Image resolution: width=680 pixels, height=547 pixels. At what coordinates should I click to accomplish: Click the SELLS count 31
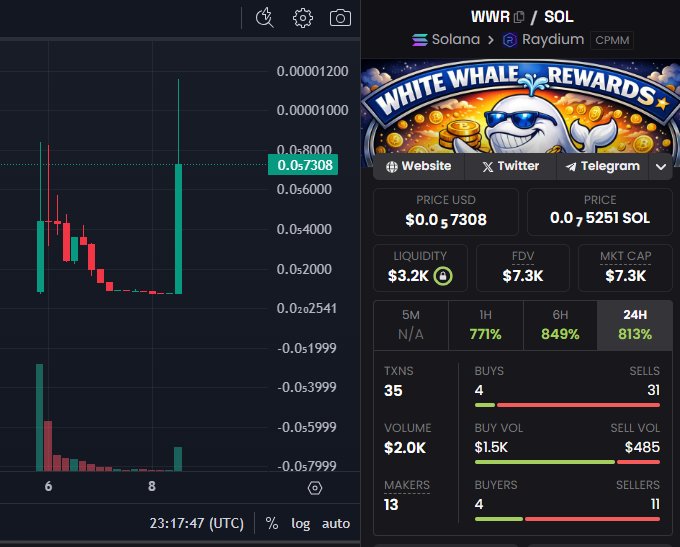point(654,390)
